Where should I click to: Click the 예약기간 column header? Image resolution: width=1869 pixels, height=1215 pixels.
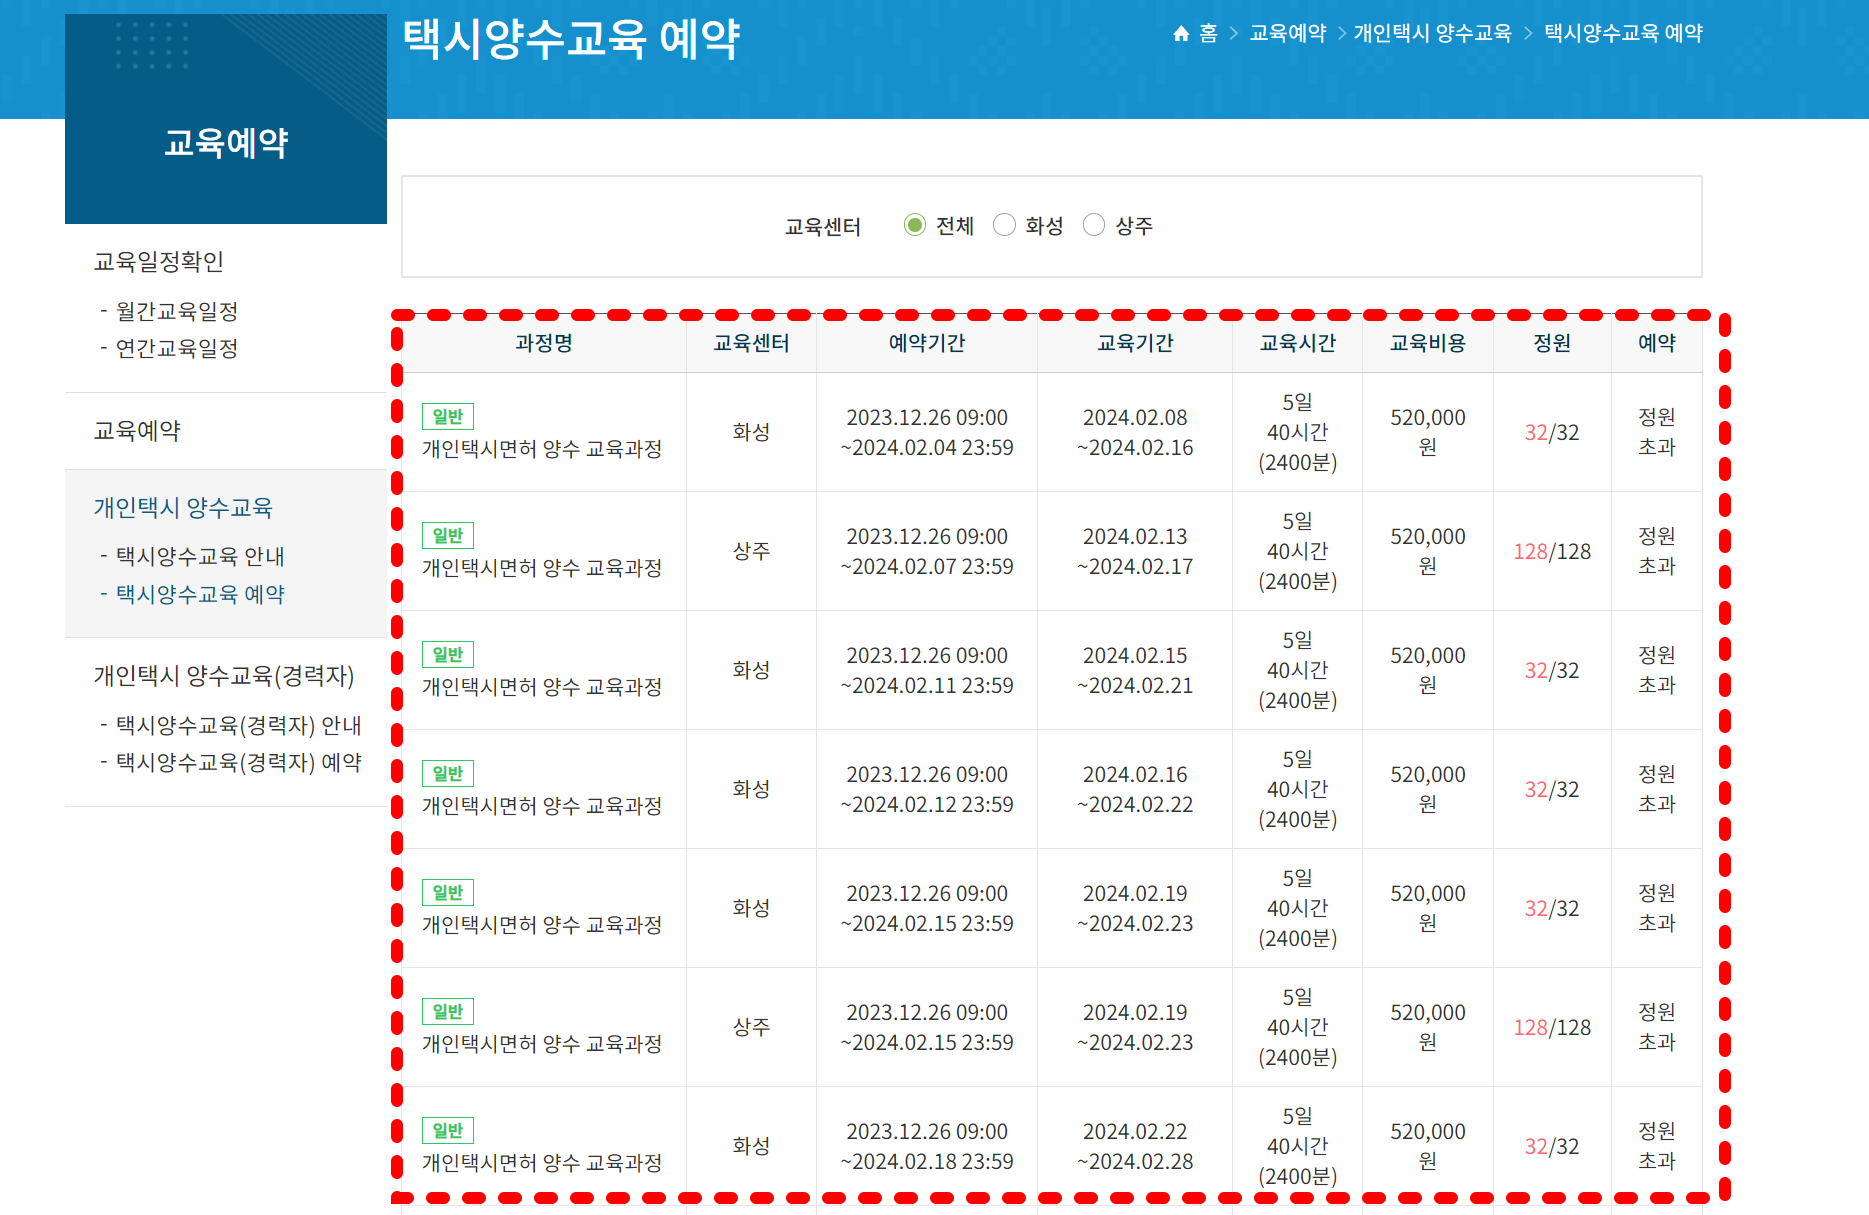pos(927,343)
